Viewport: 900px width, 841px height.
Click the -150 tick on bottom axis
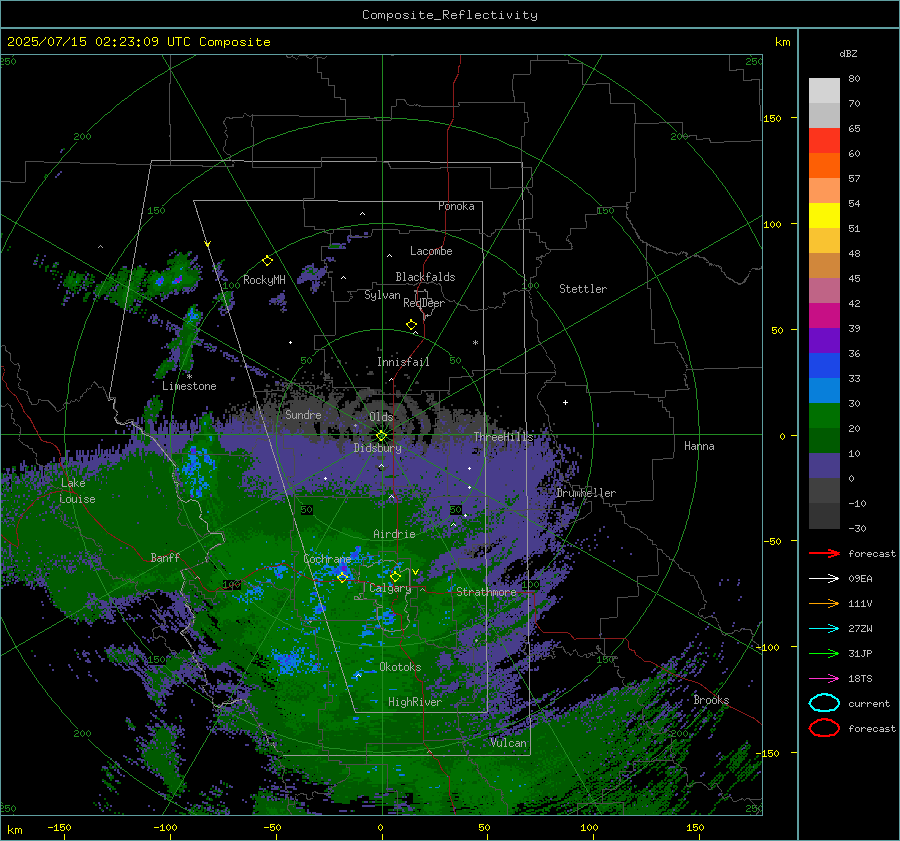click(x=60, y=827)
